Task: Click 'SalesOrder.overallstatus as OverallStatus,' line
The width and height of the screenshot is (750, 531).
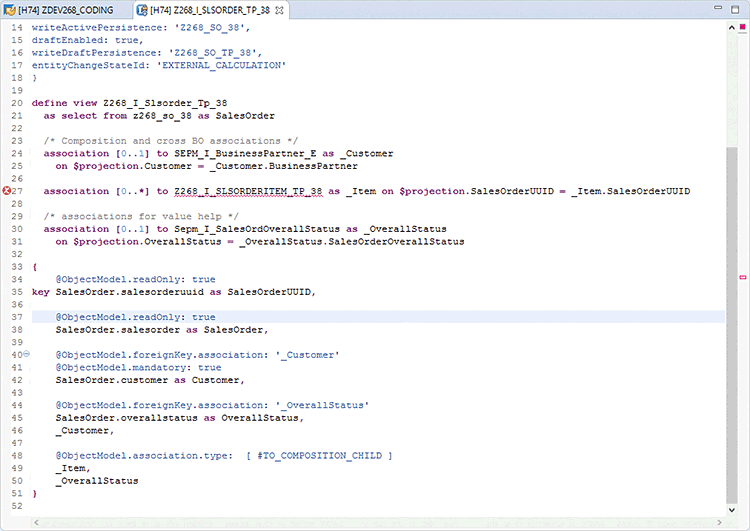Action: pos(180,418)
